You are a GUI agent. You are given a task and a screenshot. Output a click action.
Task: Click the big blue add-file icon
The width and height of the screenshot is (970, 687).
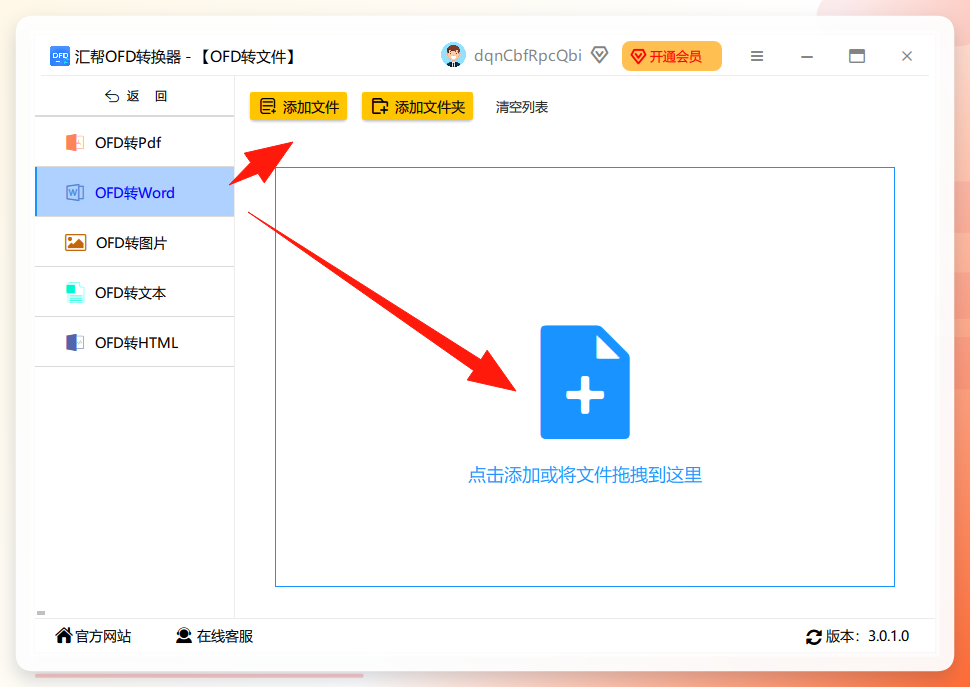[585, 382]
